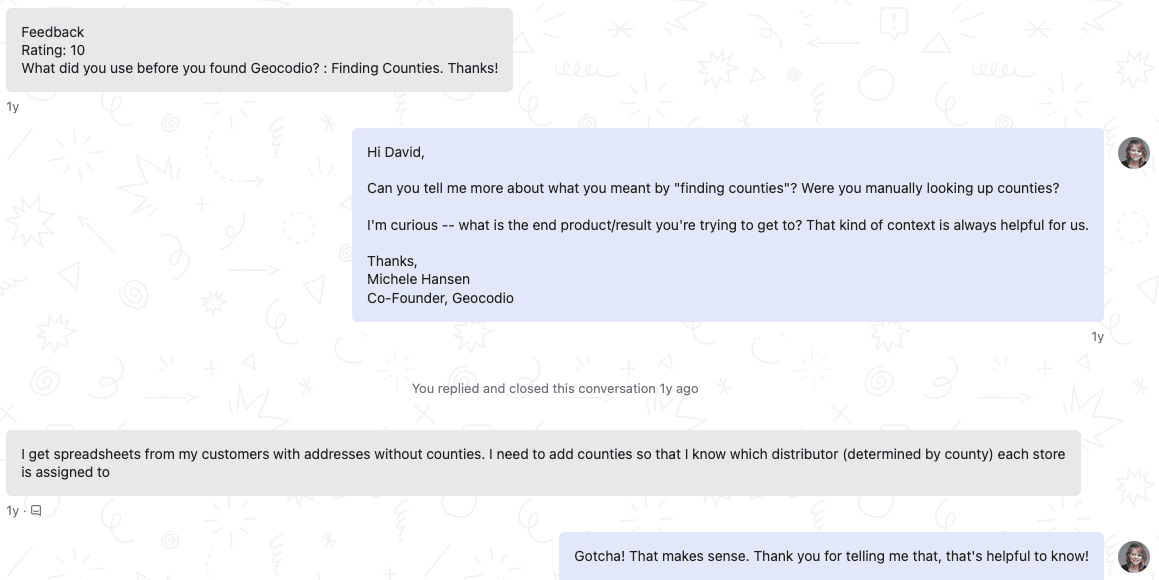Image resolution: width=1159 pixels, height=580 pixels.
Task: Select the customer message about spreadsheets and counties
Action: [543, 463]
